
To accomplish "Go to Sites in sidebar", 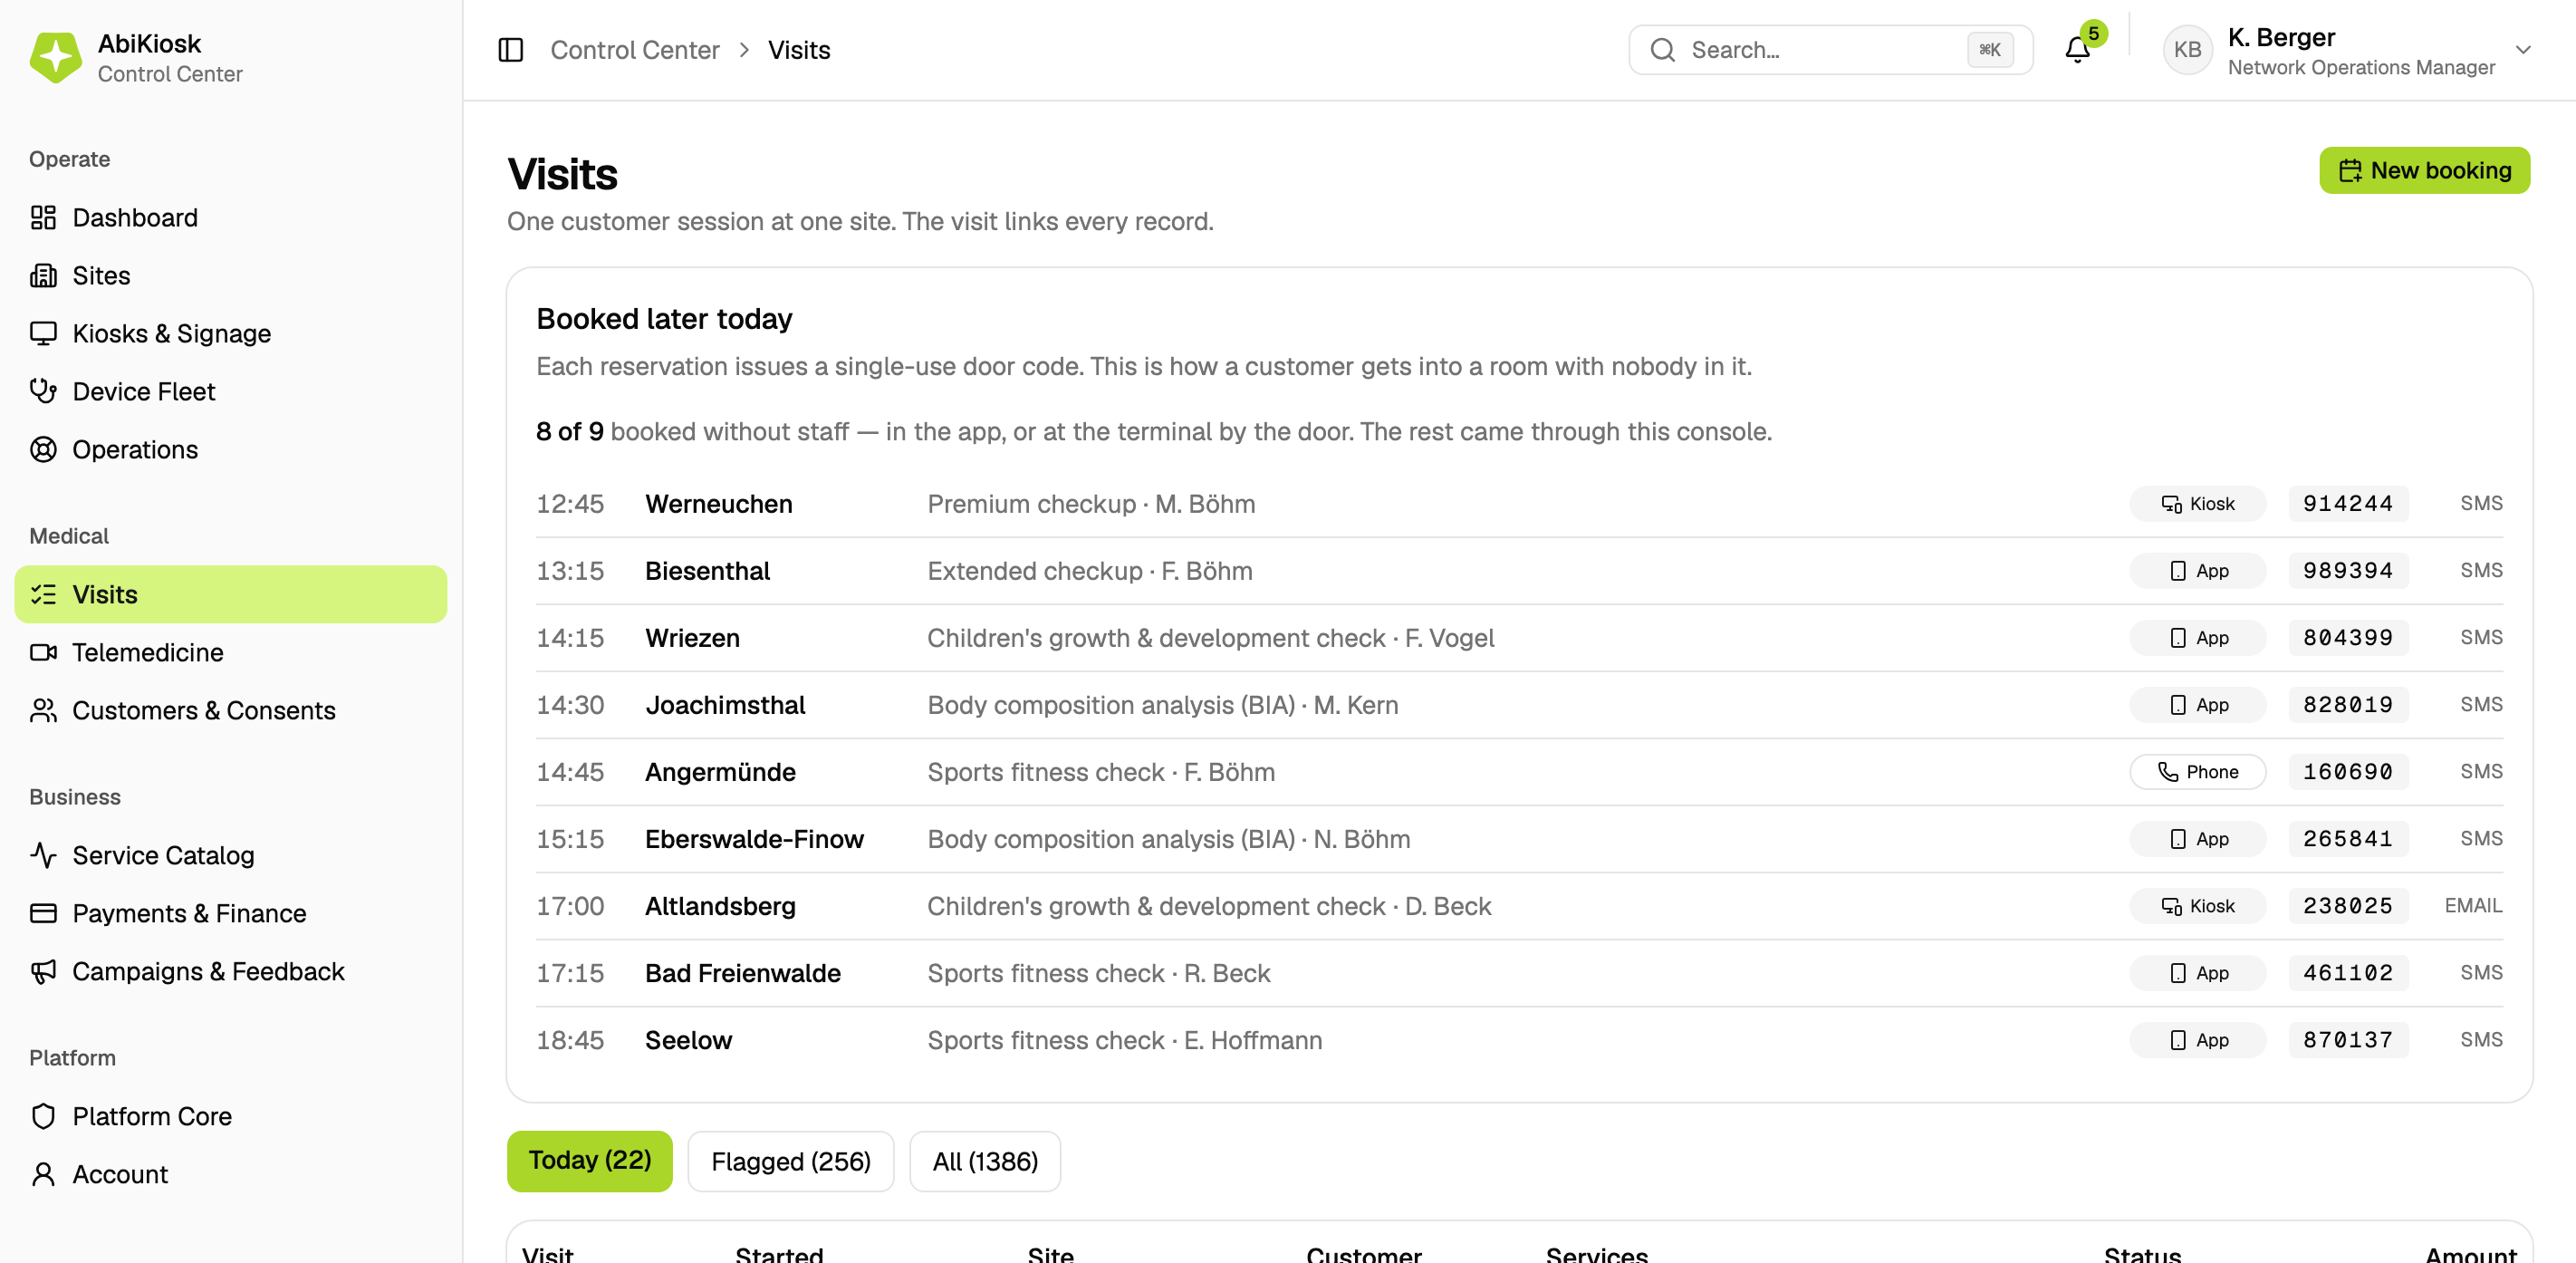I will [230, 276].
